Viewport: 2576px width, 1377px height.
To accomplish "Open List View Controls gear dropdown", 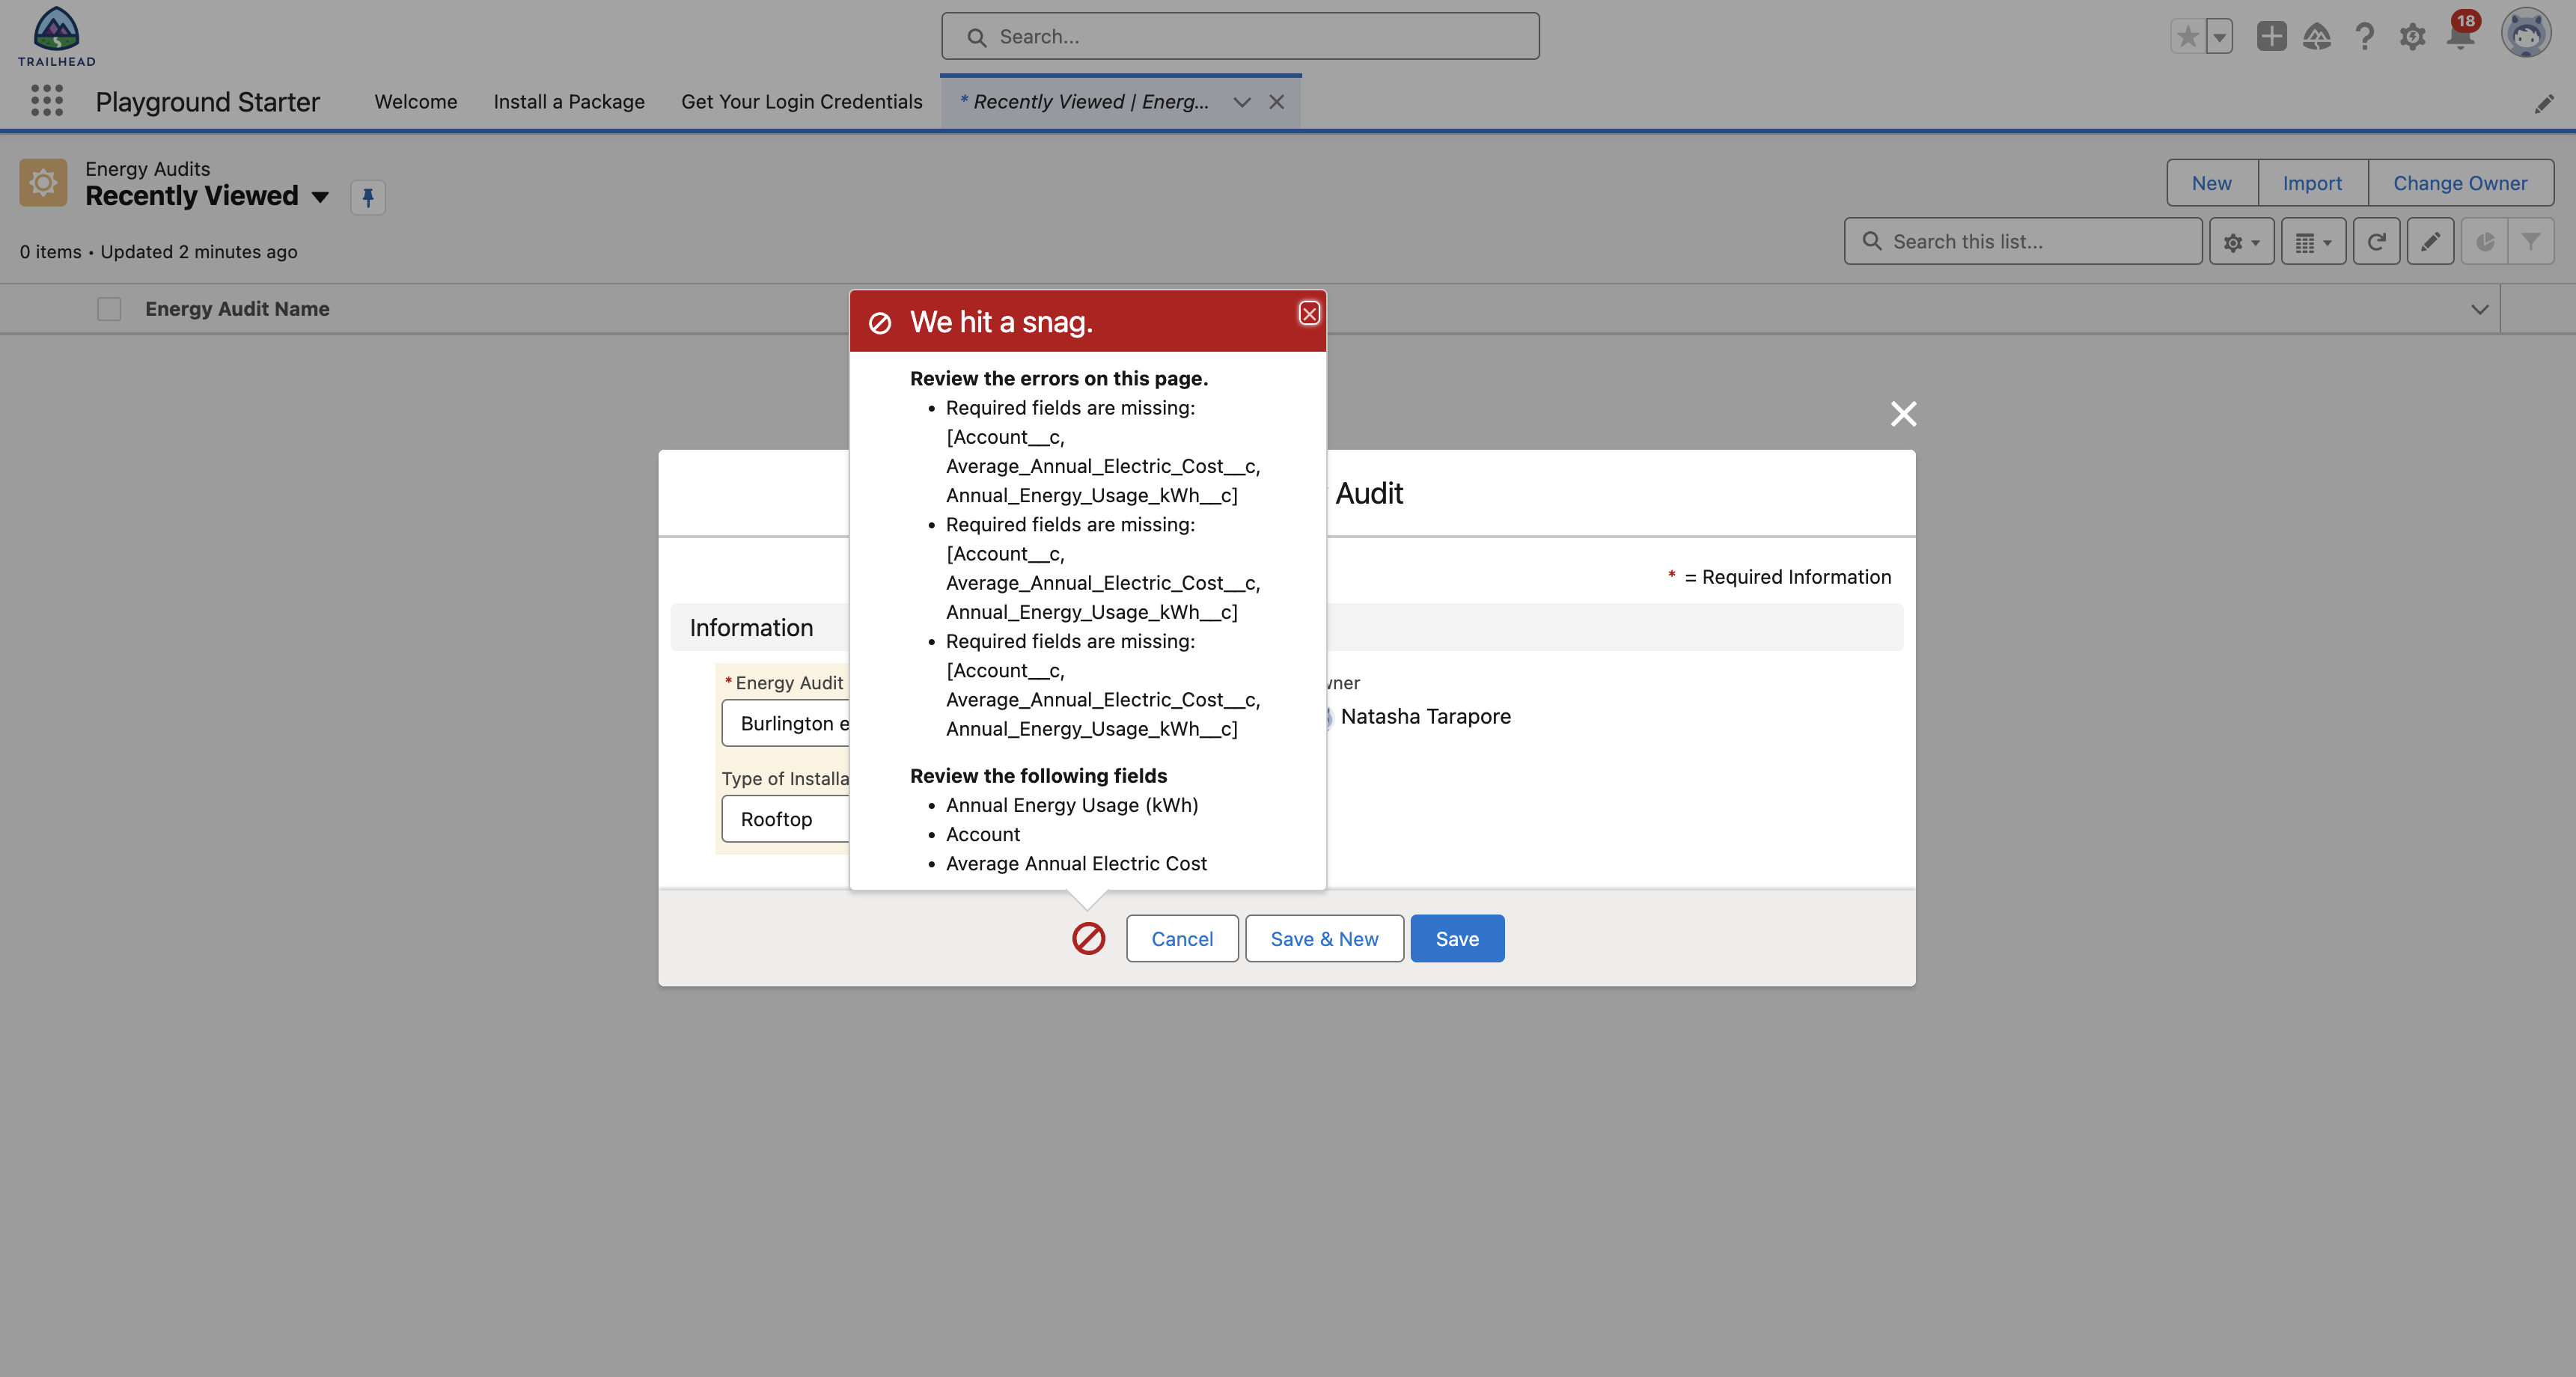I will pyautogui.click(x=2241, y=242).
